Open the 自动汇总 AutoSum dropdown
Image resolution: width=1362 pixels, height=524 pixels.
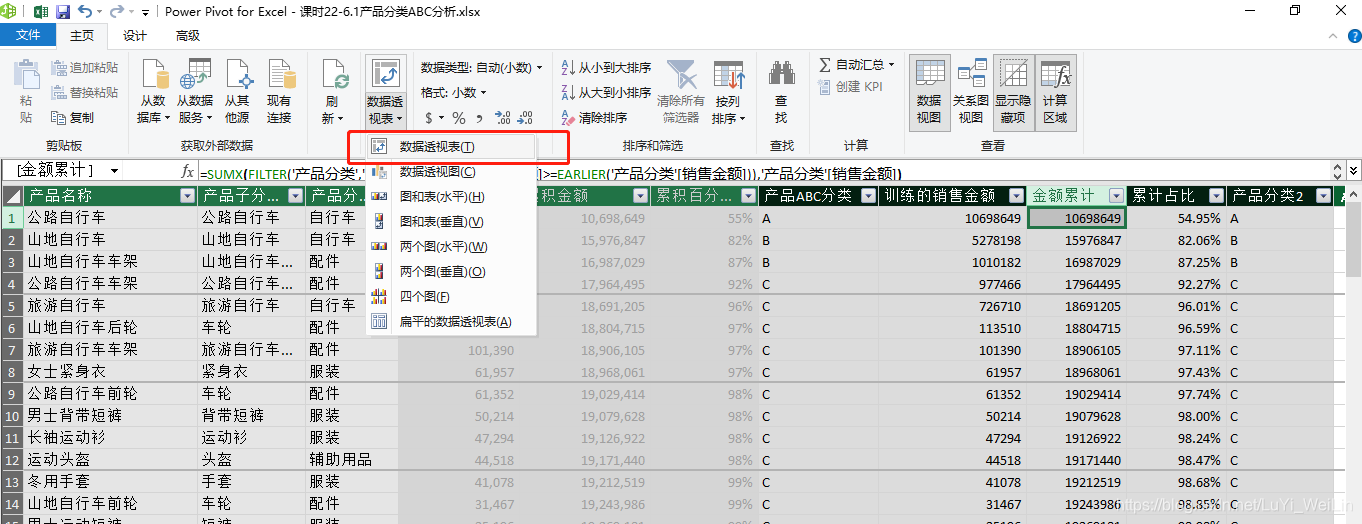857,64
